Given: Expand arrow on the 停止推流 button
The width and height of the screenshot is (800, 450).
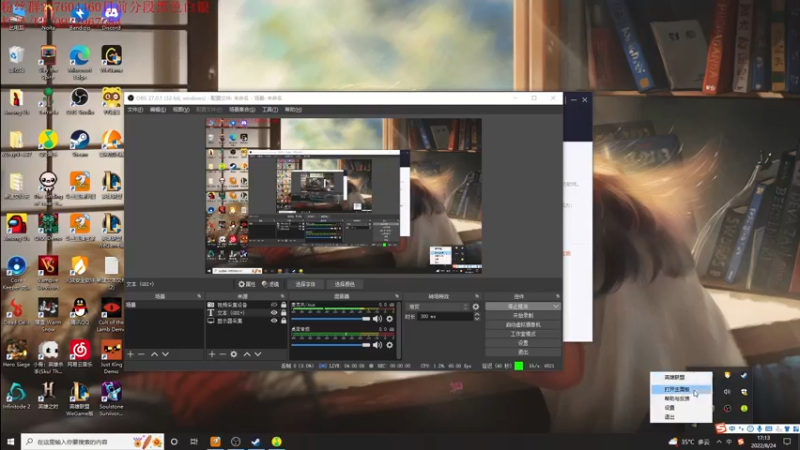Looking at the screenshot, I should click(556, 306).
